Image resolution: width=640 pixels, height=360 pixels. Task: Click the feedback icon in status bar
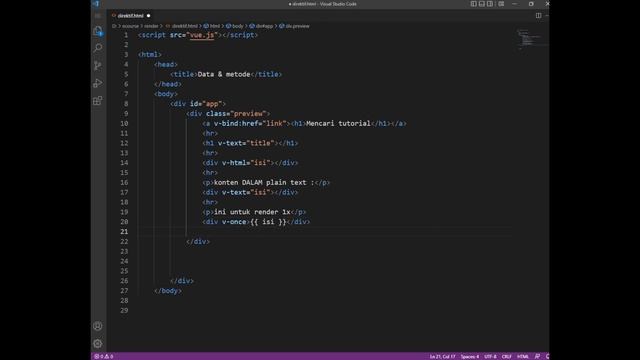click(x=537, y=356)
